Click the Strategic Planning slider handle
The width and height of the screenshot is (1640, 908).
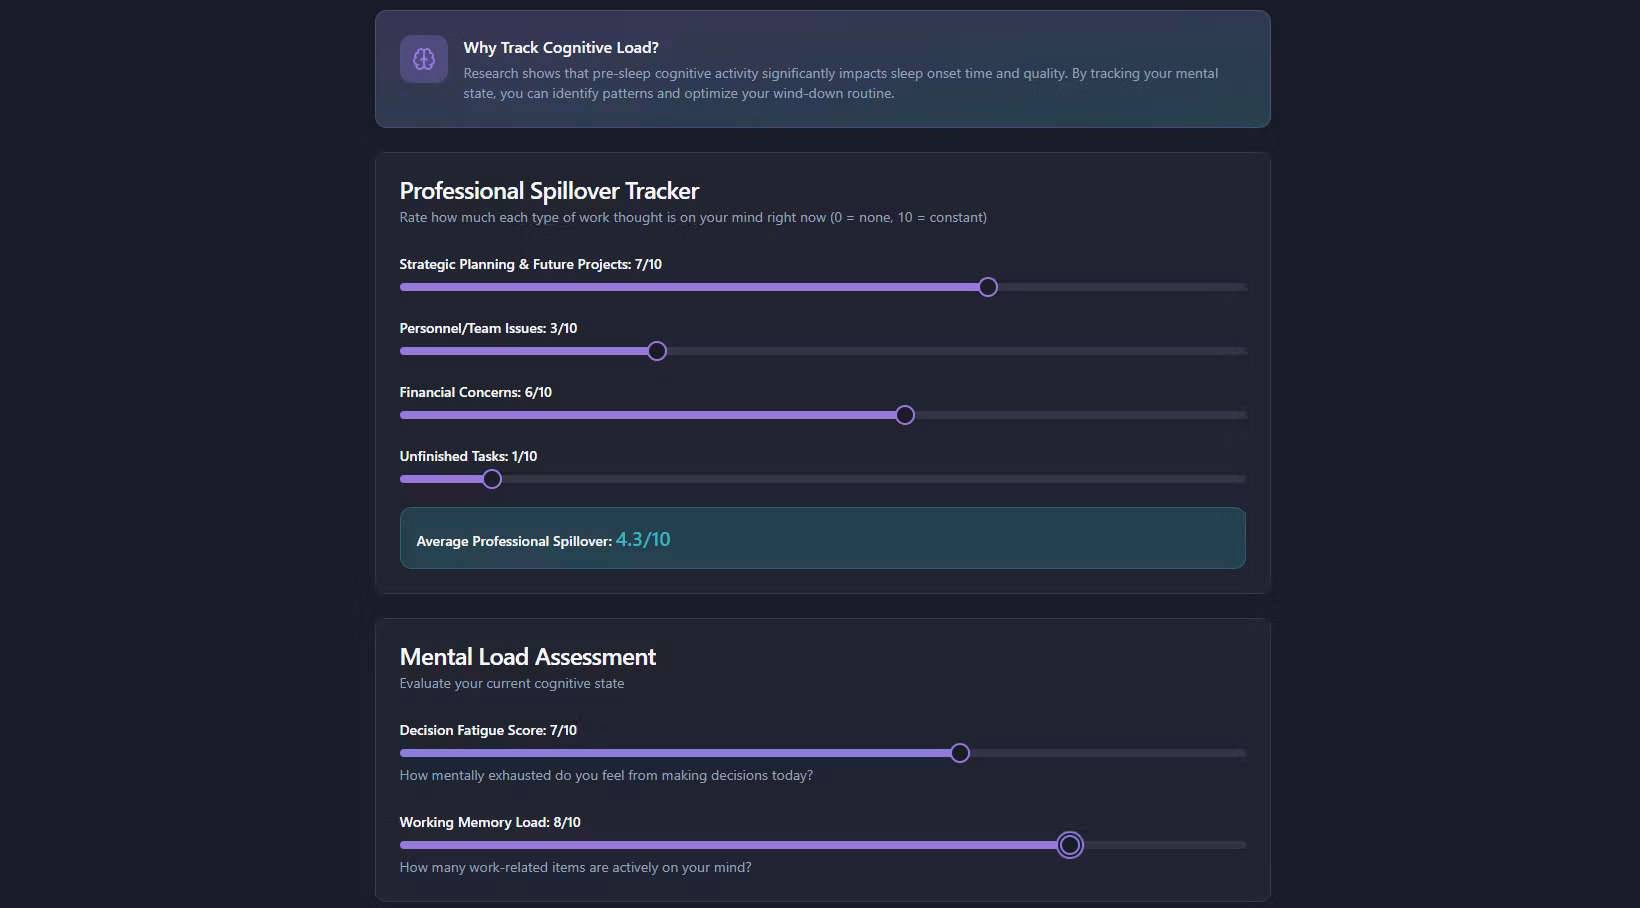(988, 287)
